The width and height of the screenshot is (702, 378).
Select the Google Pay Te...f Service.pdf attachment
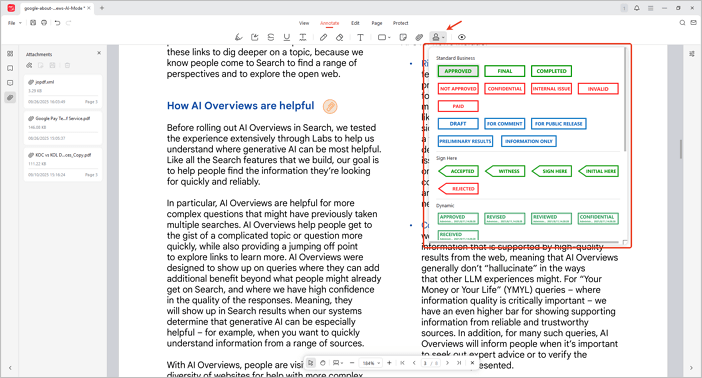click(x=63, y=128)
